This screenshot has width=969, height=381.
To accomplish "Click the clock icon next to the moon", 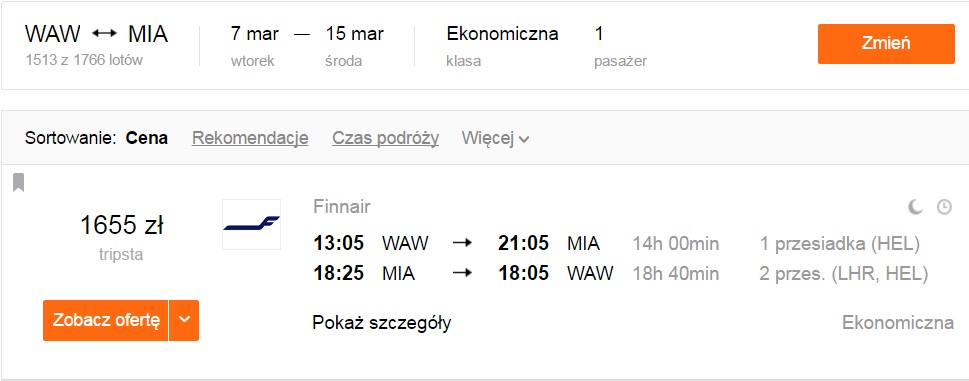I will tap(944, 207).
